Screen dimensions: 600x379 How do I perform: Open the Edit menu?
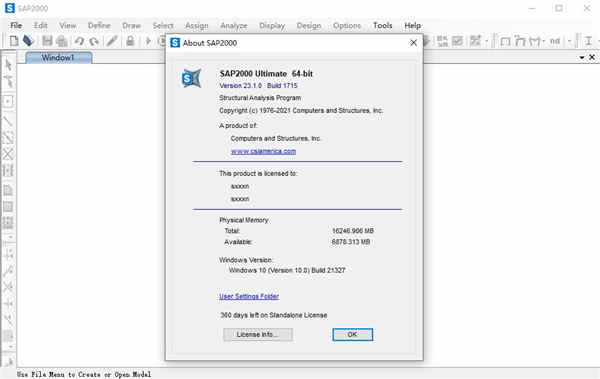click(x=40, y=25)
